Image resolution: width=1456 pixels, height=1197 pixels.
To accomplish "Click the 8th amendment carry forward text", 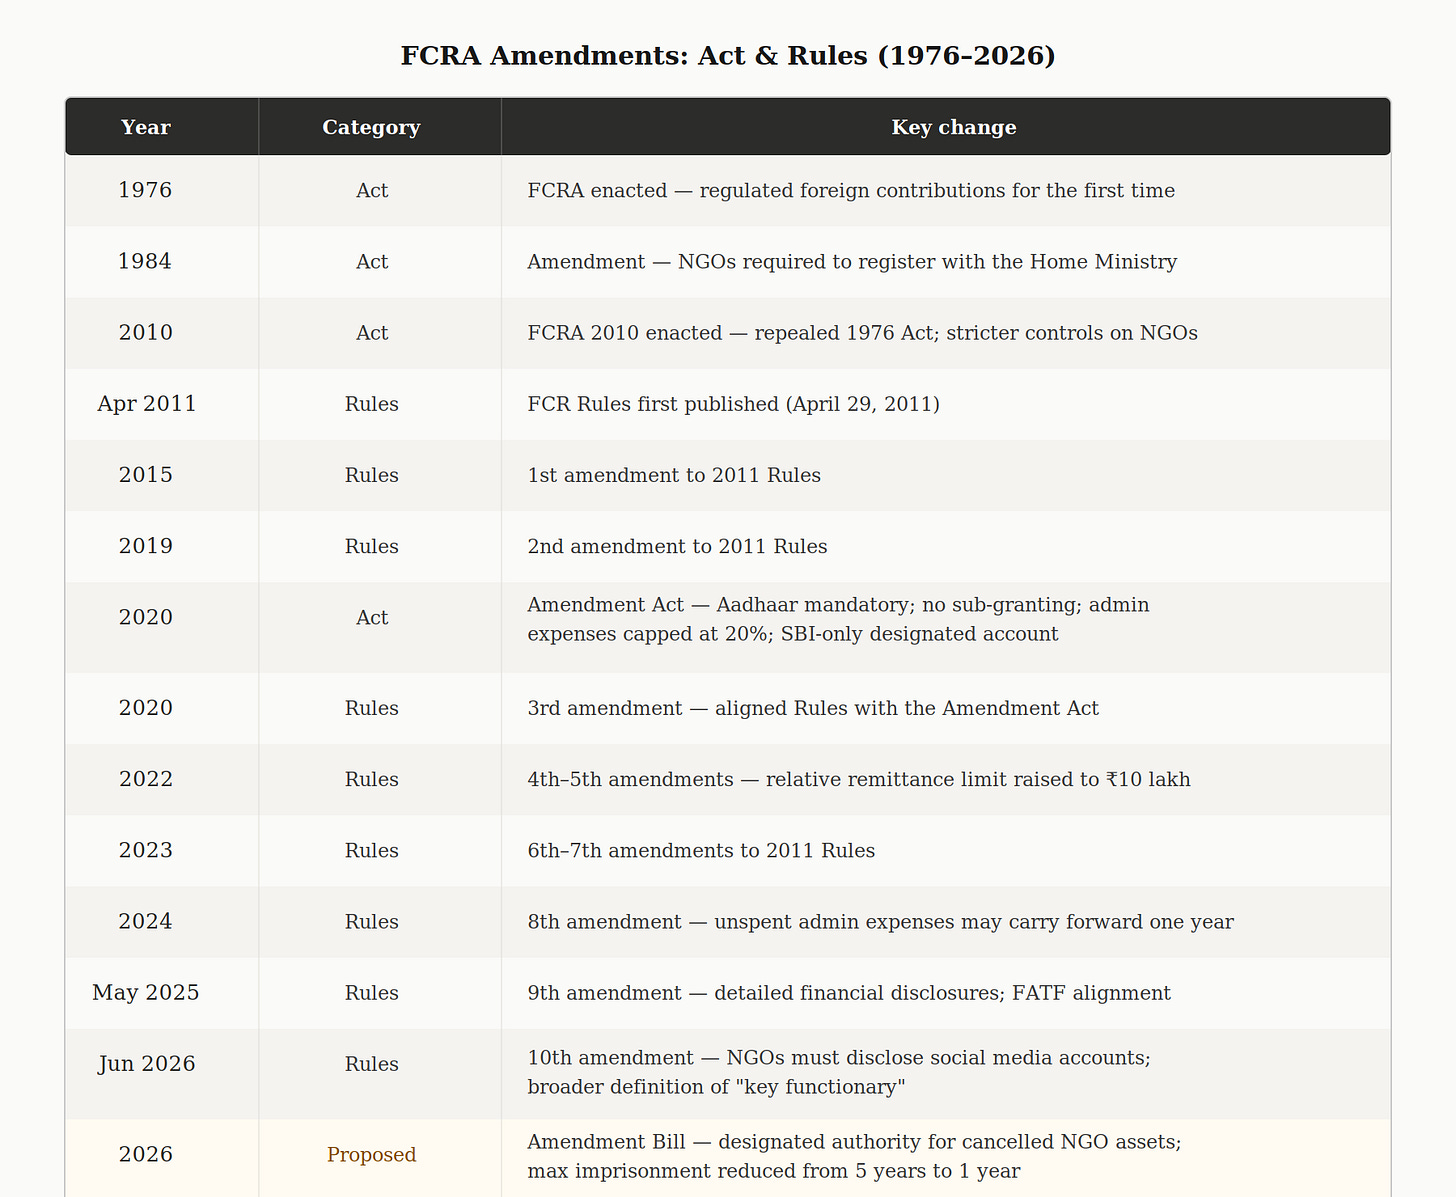I will click(880, 922).
